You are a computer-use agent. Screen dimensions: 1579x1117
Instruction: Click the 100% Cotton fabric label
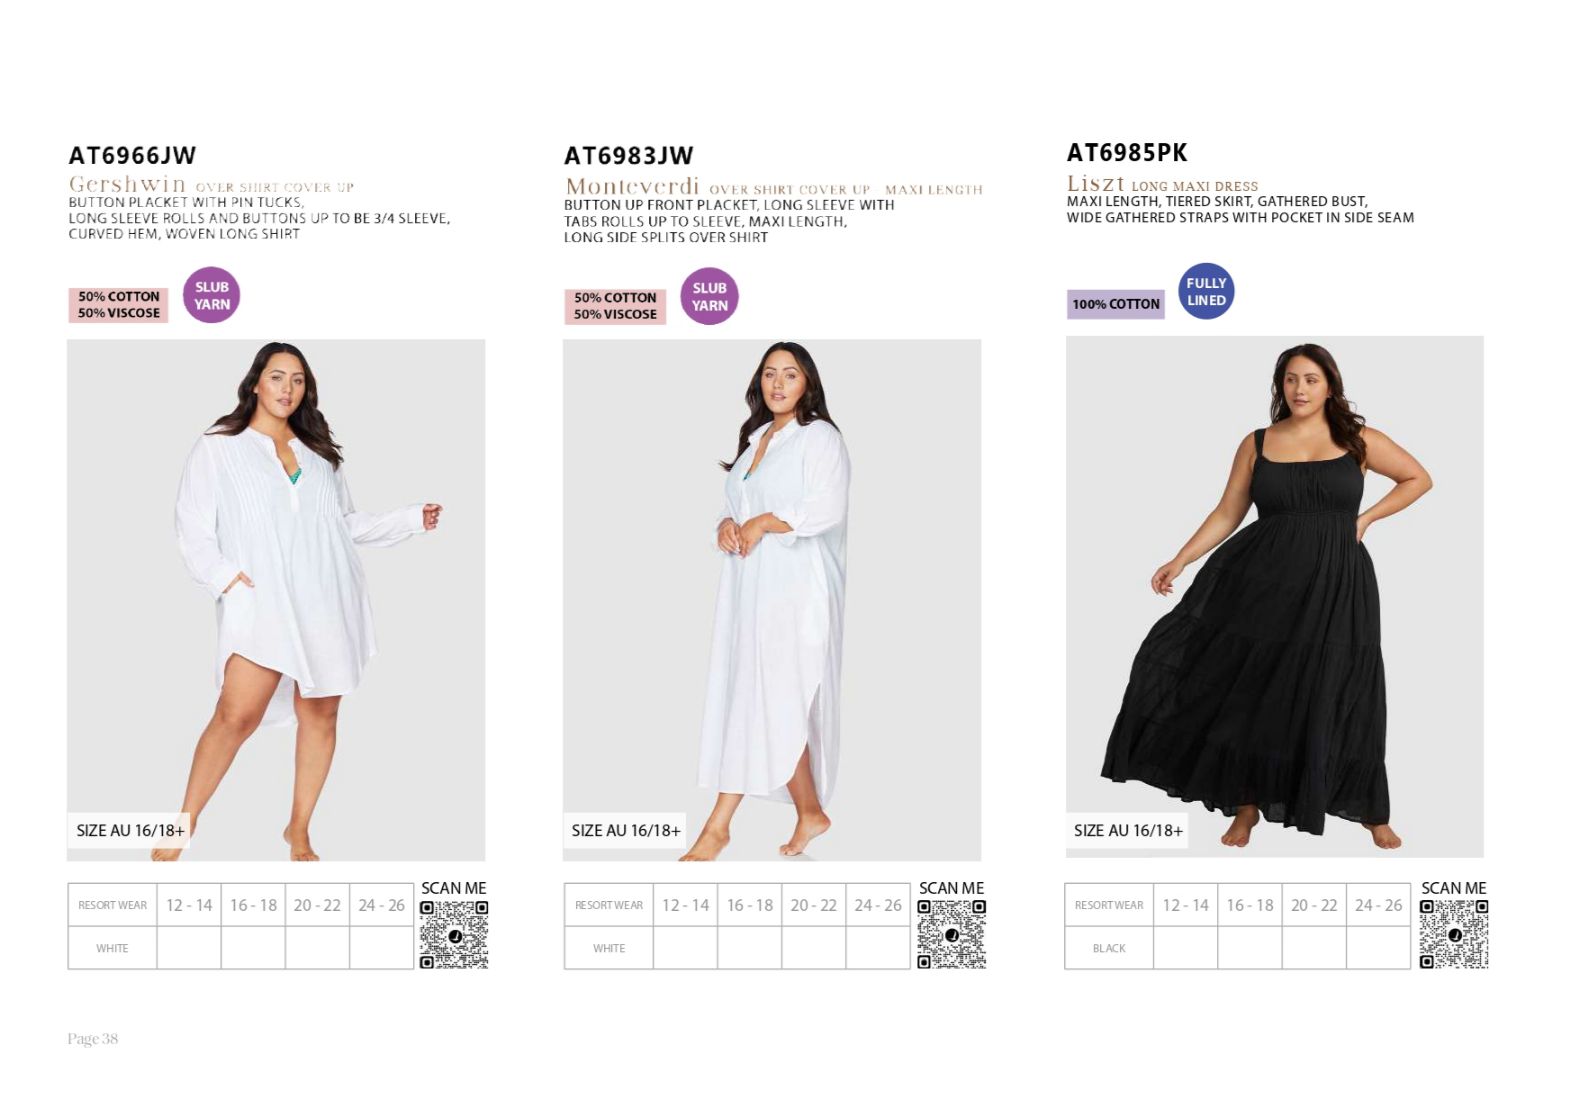click(1116, 304)
